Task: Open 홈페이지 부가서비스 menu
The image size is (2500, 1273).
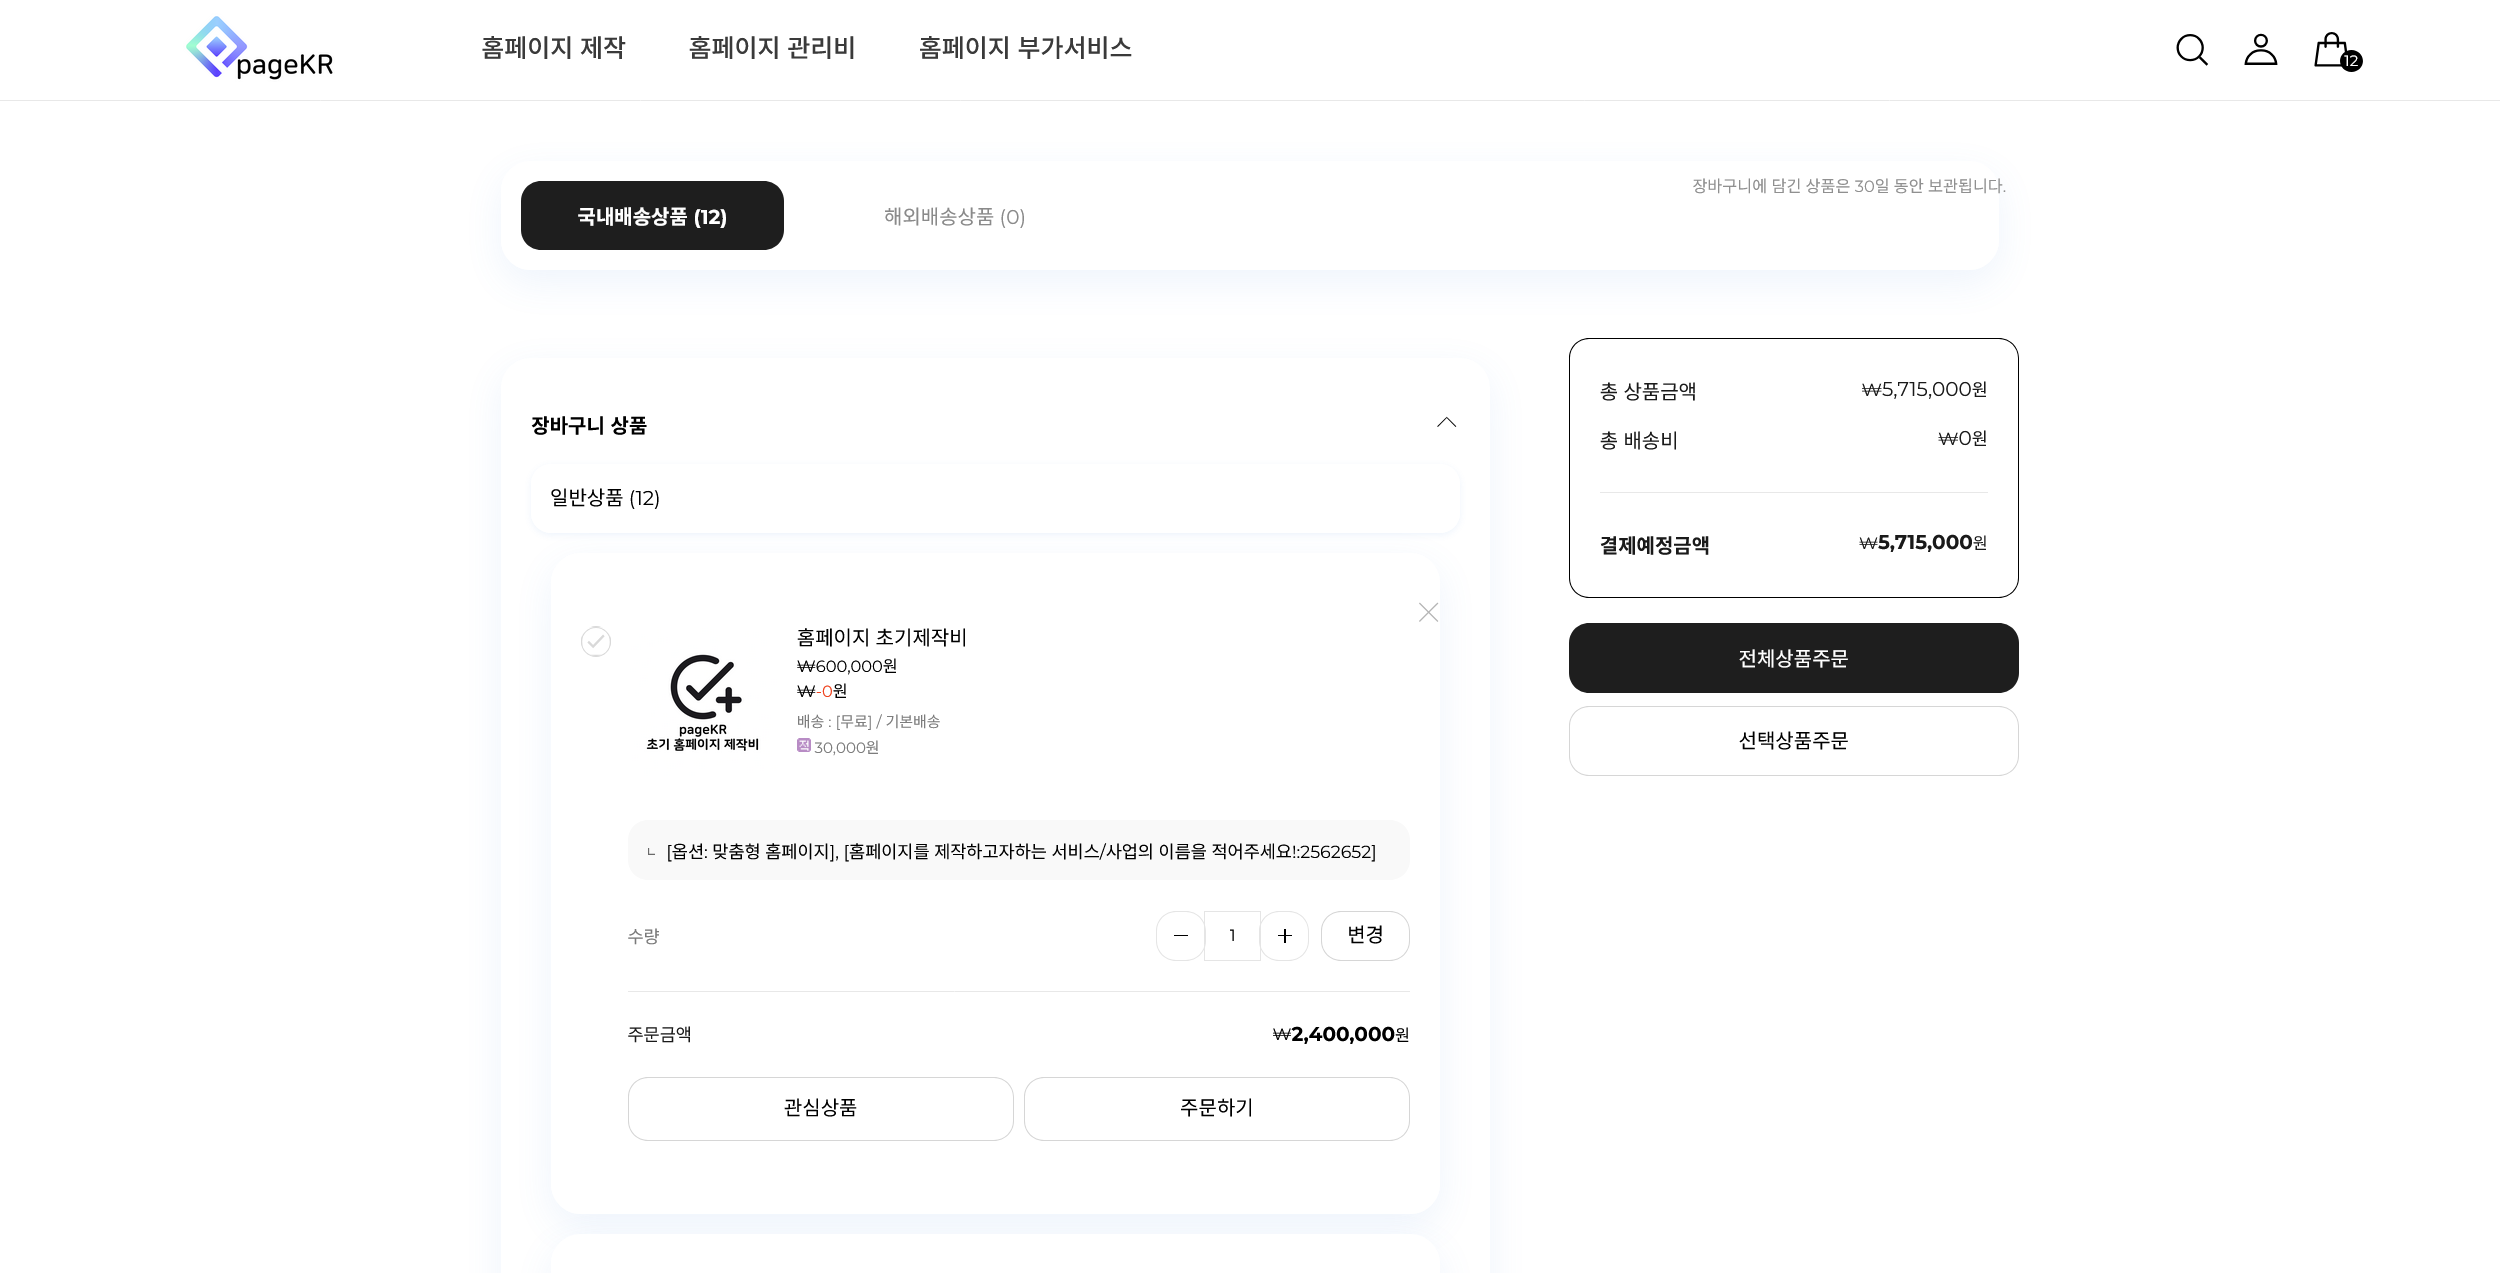Action: (1025, 48)
